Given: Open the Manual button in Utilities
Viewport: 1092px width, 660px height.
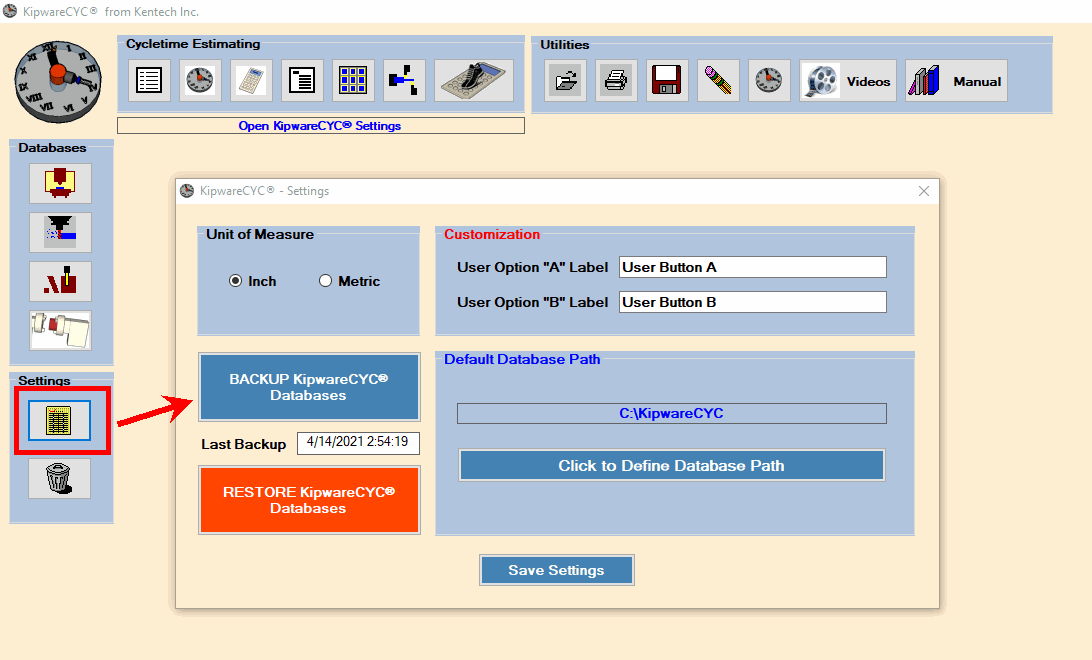Looking at the screenshot, I should [956, 81].
